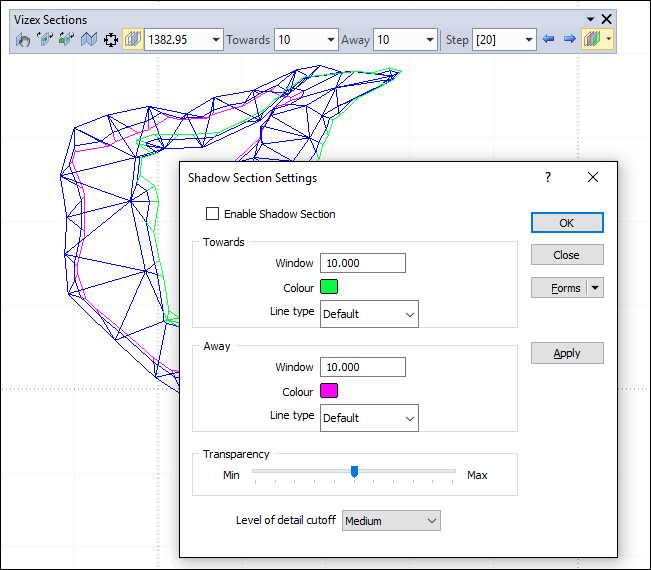The image size is (651, 570).
Task: Open shadow section icon dropdown arrow
Action: (x=608, y=39)
